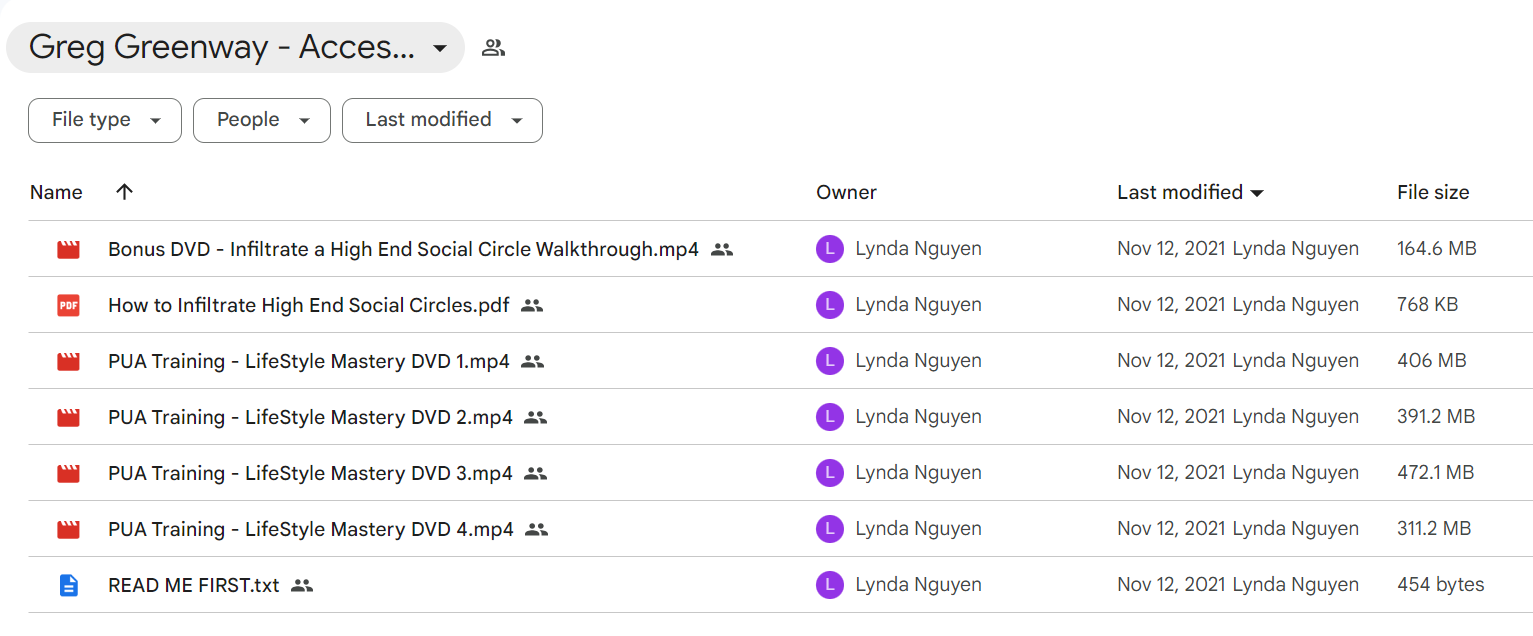Click owner avatar in DVD 1 row
The width and height of the screenshot is (1533, 636).
[830, 362]
